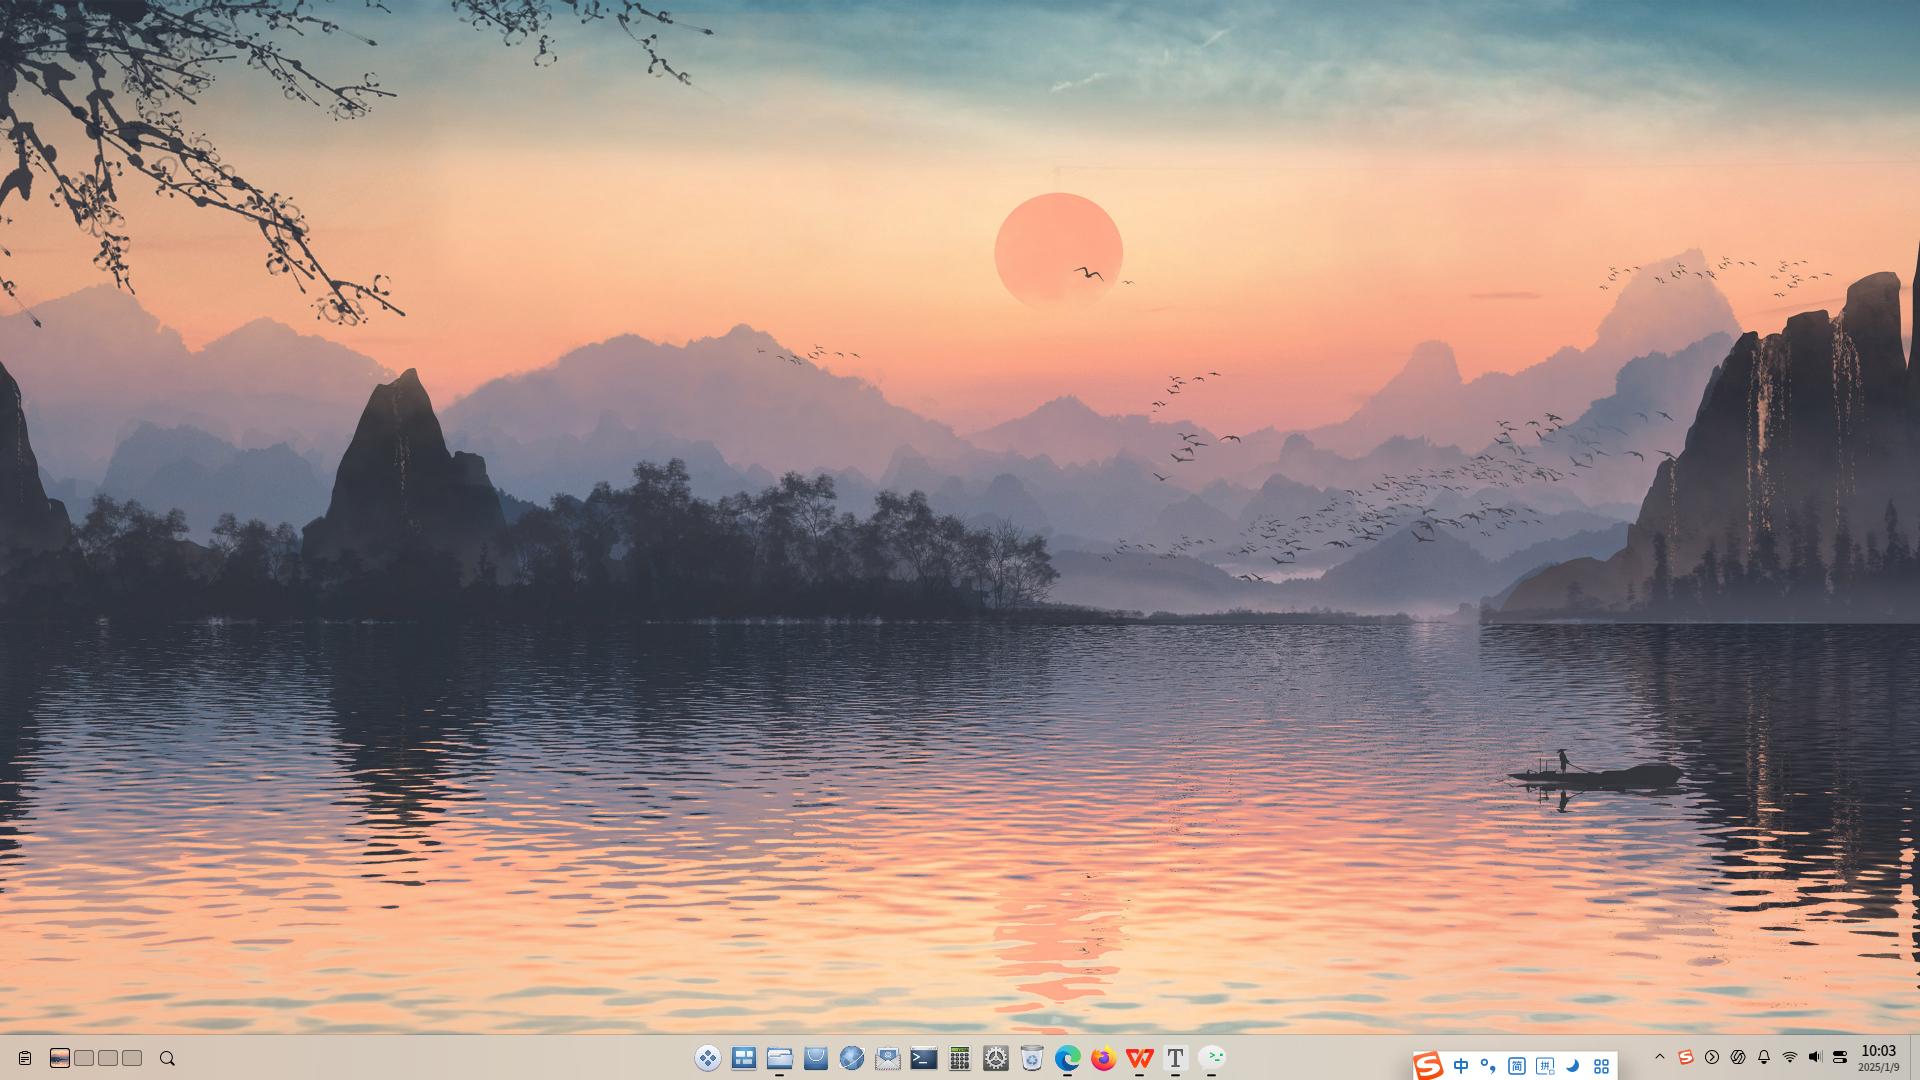Open the launcher menu in the dock
This screenshot has width=1920, height=1080.
[x=708, y=1058]
